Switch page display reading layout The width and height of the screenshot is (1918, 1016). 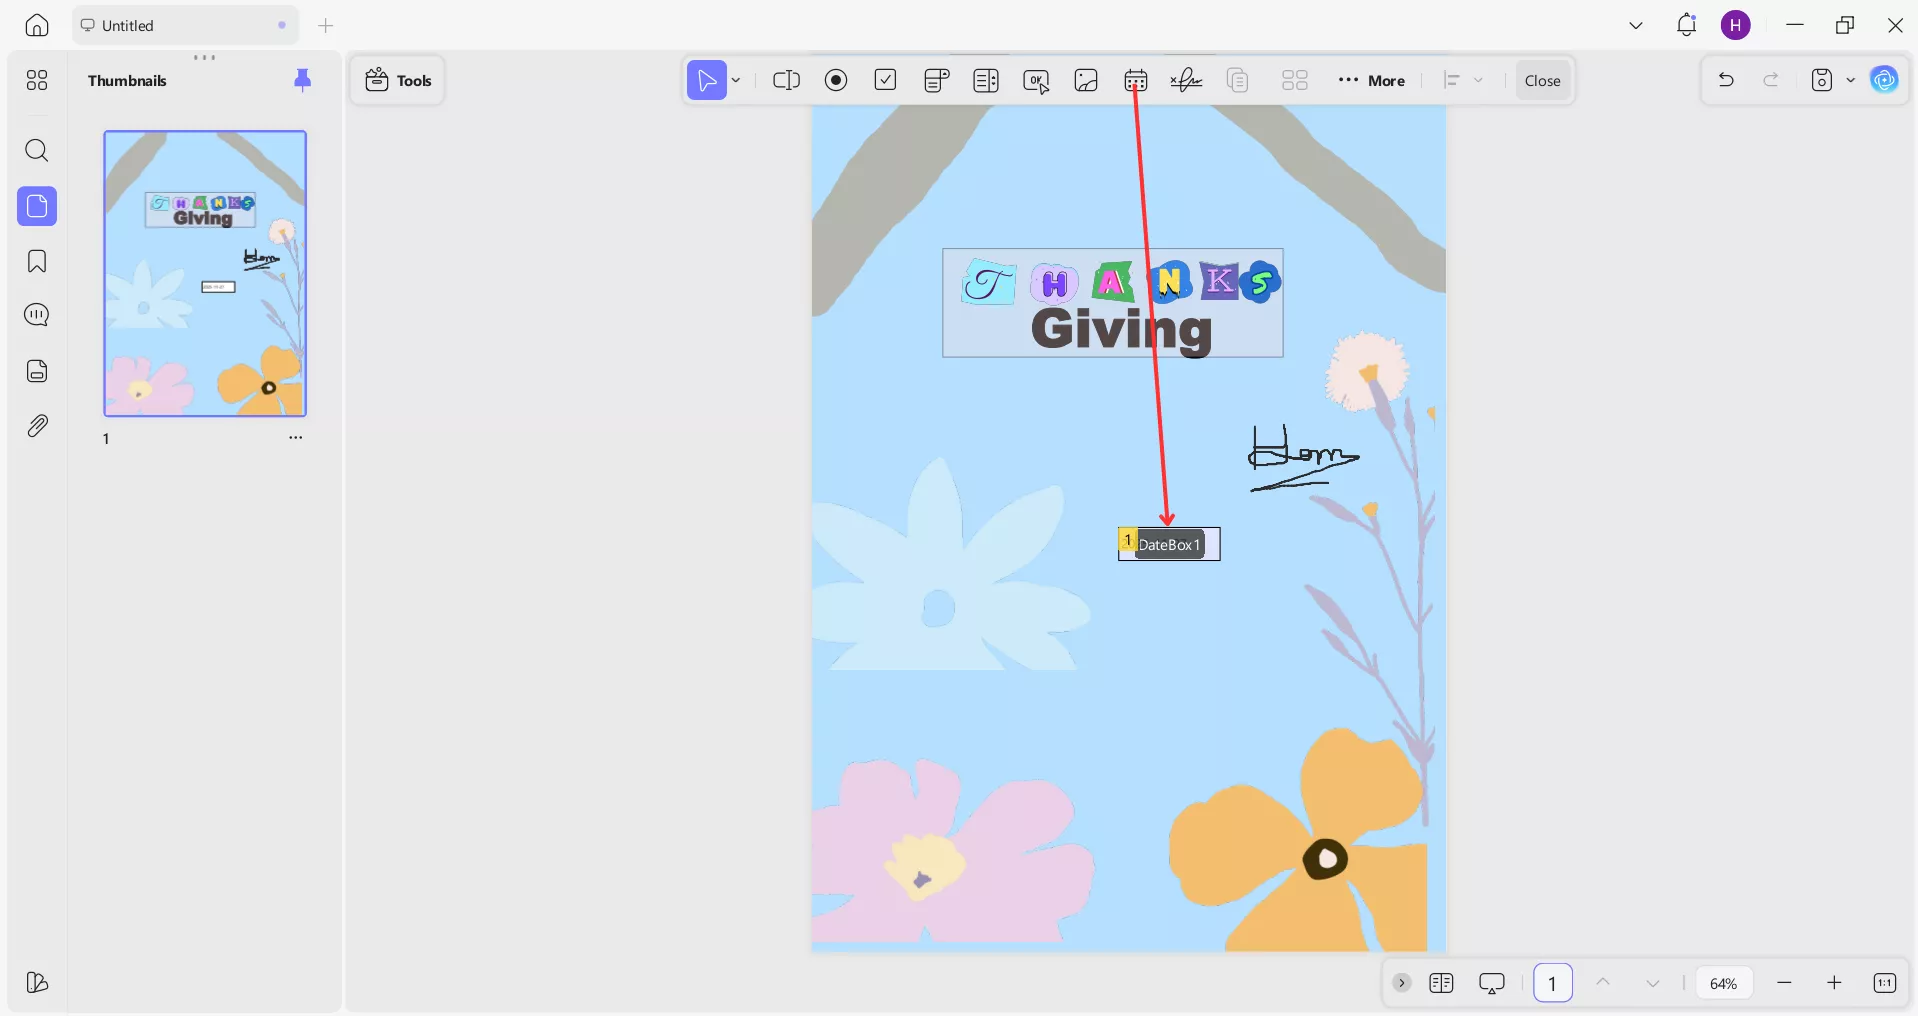tap(1441, 983)
